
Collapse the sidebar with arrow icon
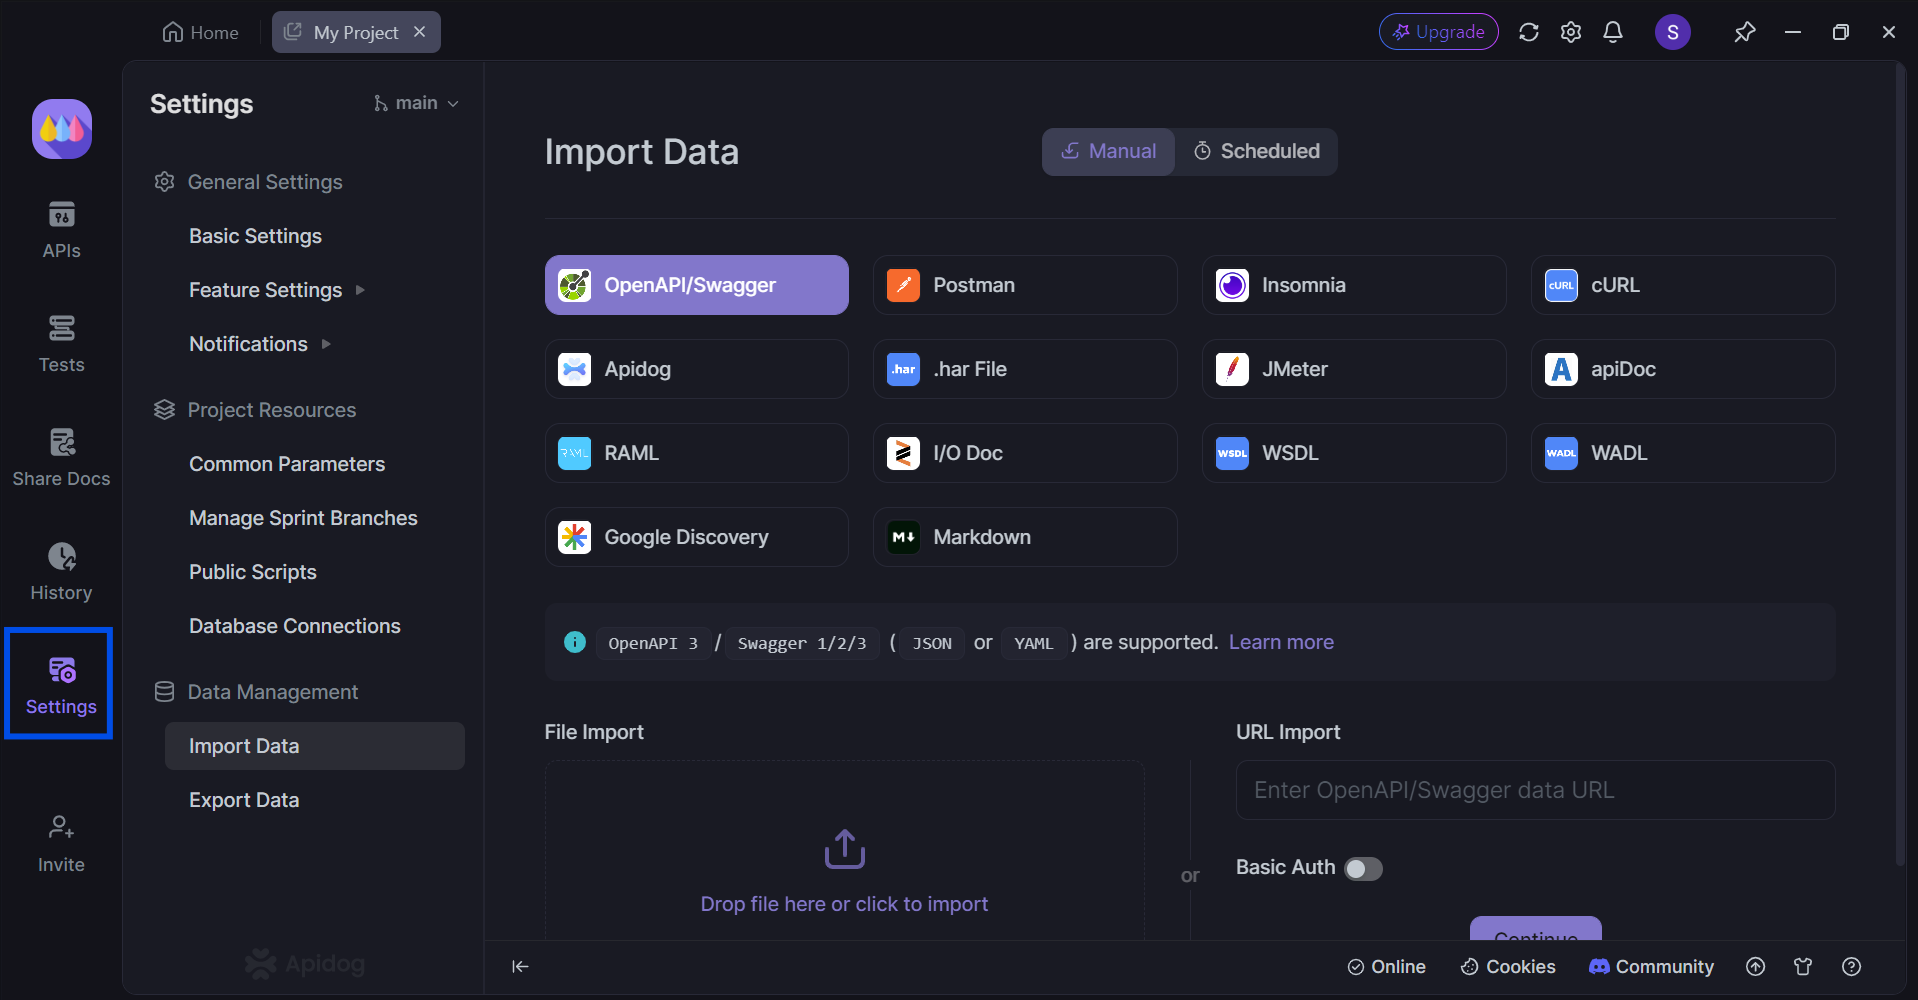point(520,966)
